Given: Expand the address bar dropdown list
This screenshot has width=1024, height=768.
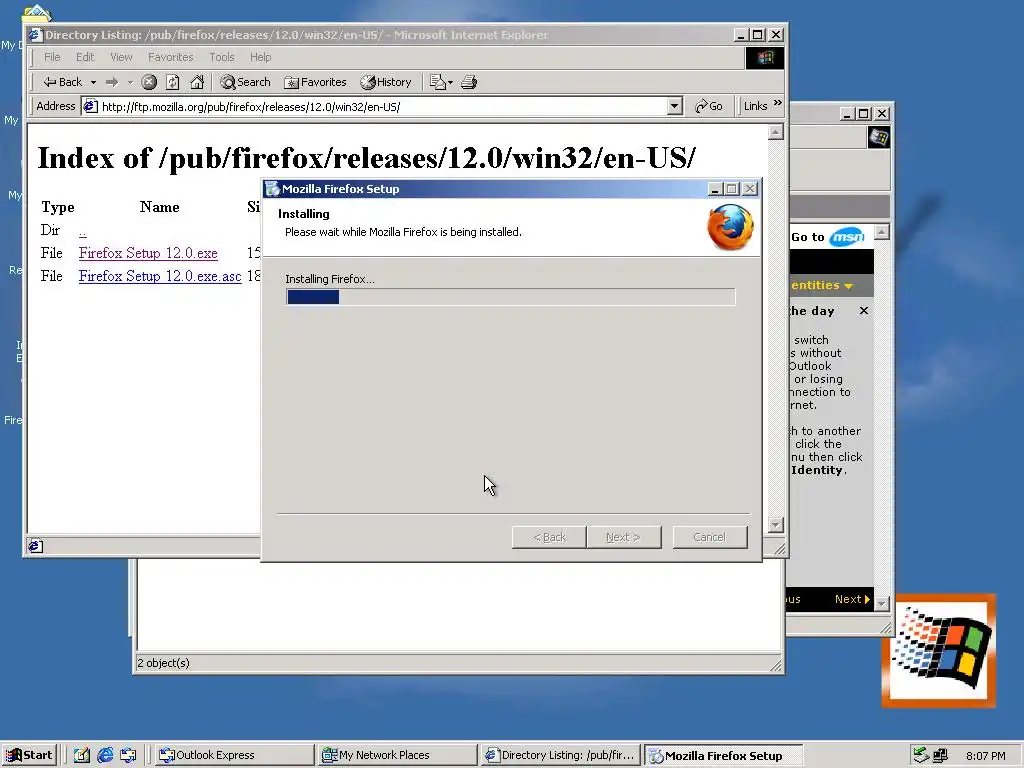Looking at the screenshot, I should click(x=675, y=106).
